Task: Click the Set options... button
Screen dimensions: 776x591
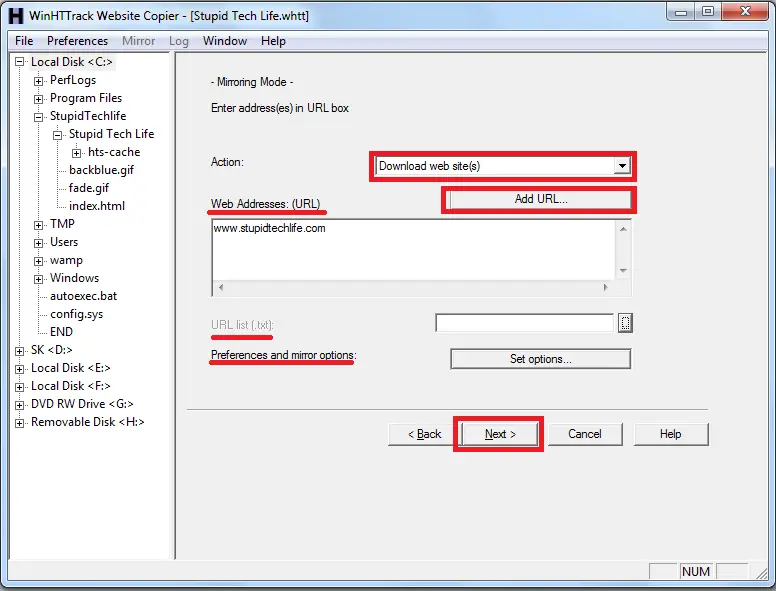Action: coord(540,359)
